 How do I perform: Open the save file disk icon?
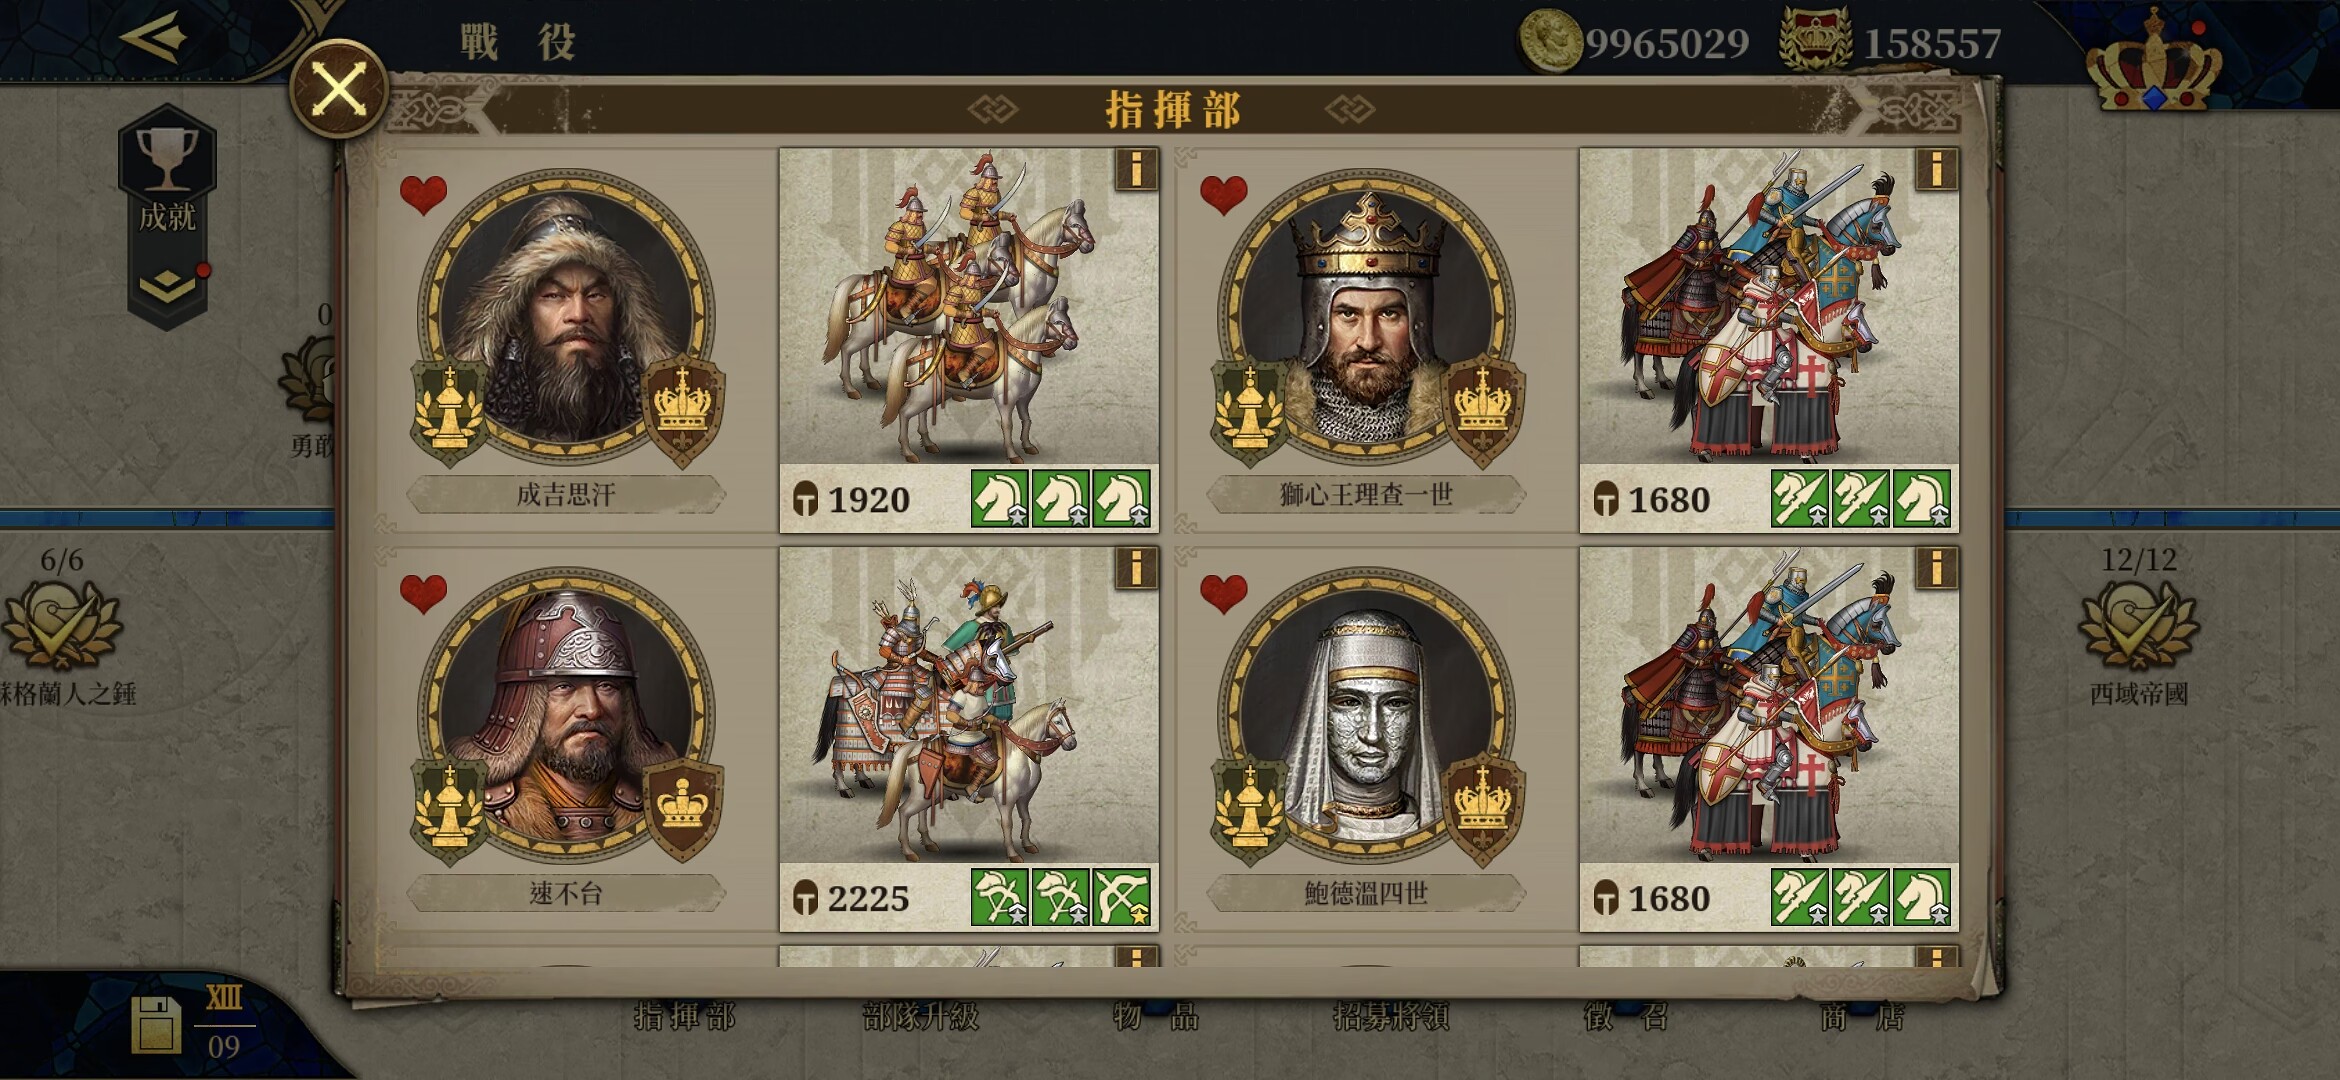[156, 1025]
